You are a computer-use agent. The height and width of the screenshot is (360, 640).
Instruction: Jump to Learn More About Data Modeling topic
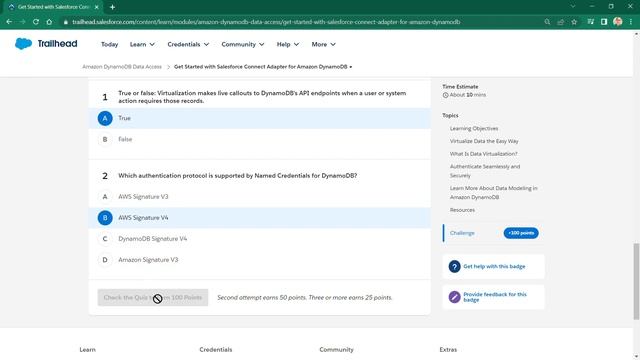[493, 193]
